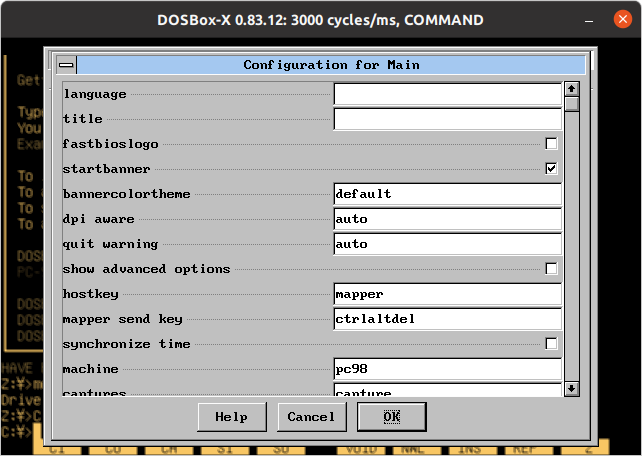Click the show advanced options label
The height and width of the screenshot is (456, 642).
point(146,269)
